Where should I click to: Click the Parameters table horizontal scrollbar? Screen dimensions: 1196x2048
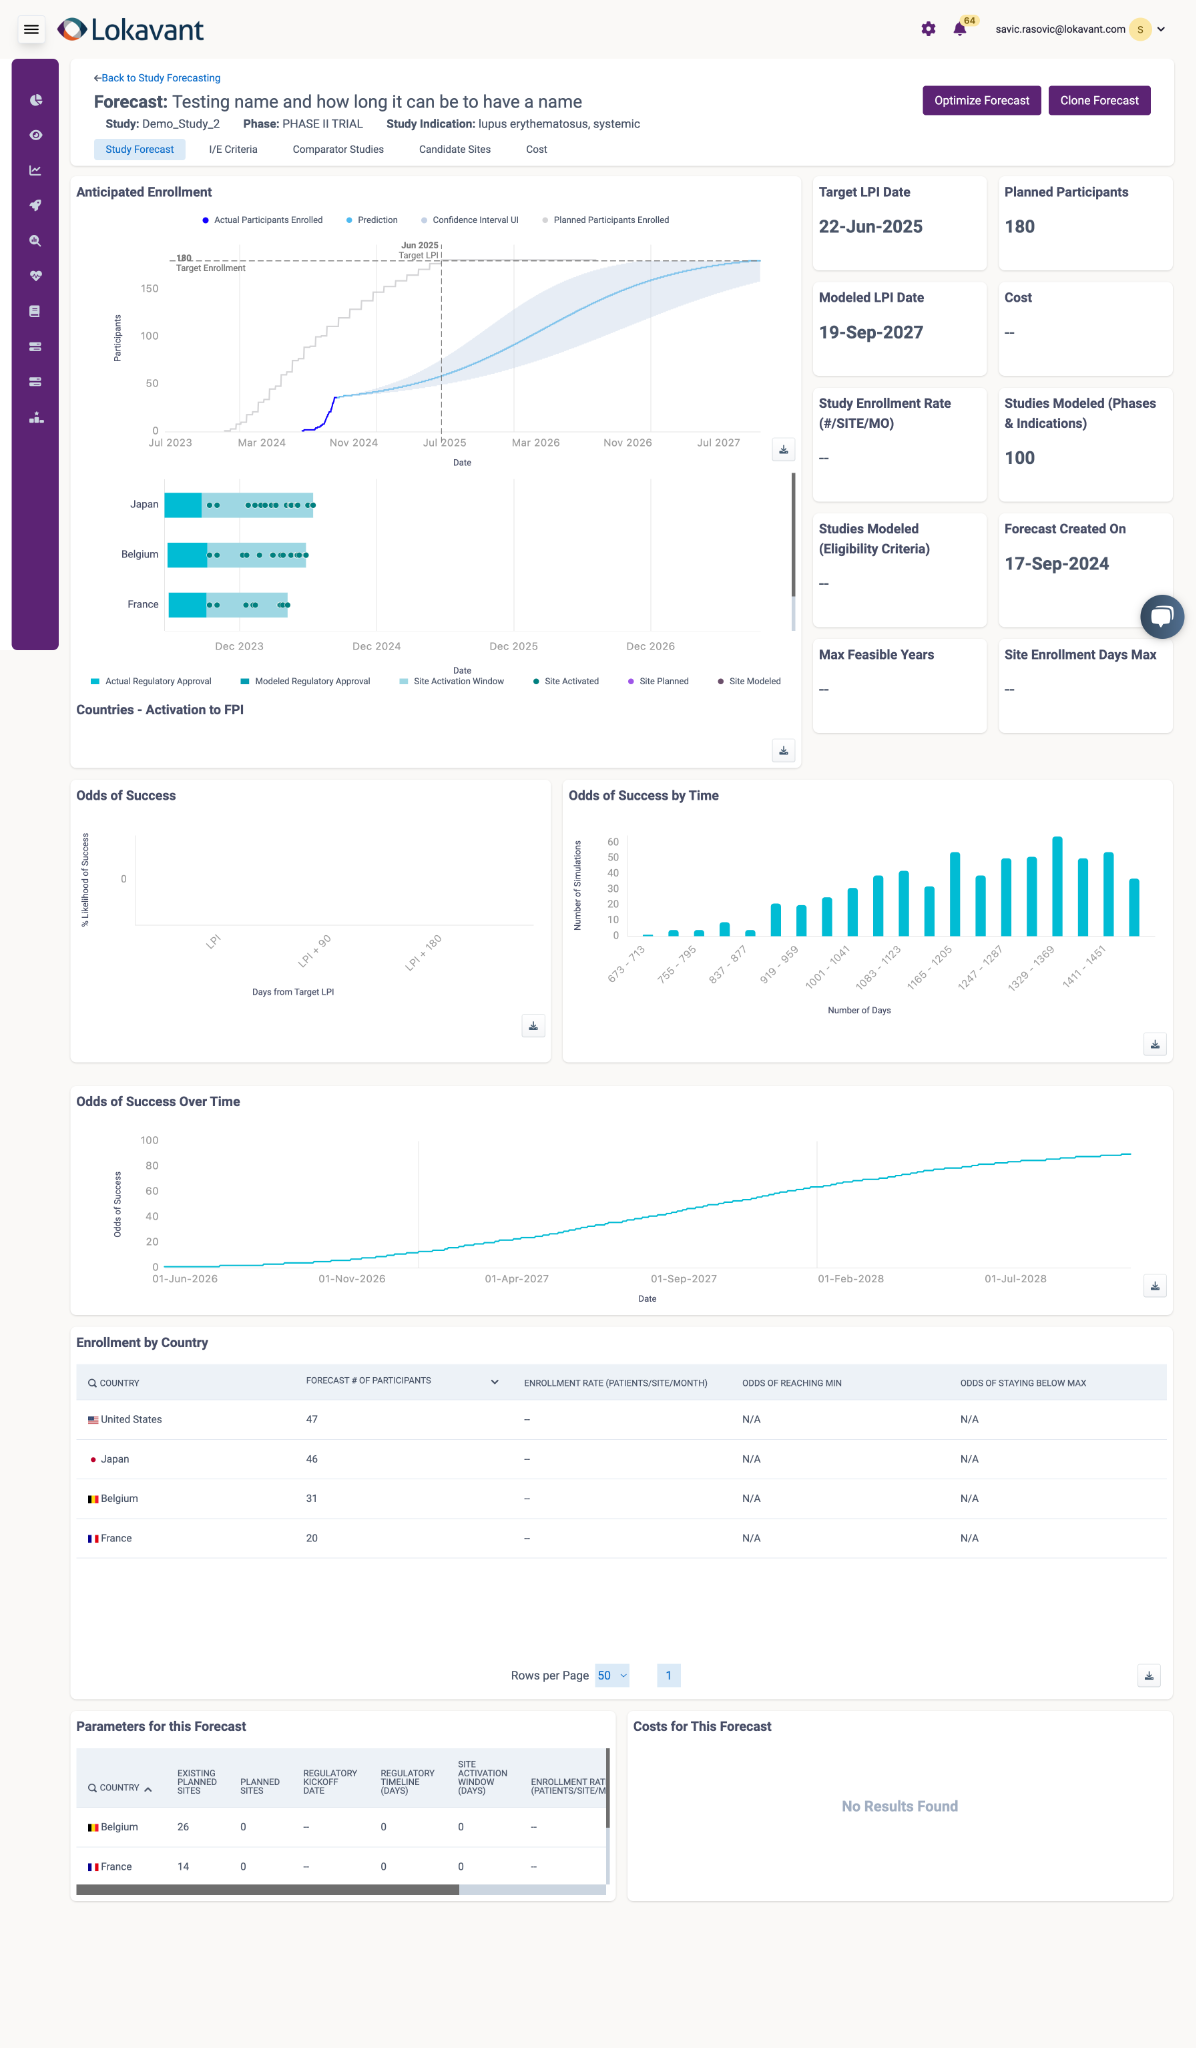(x=268, y=1890)
